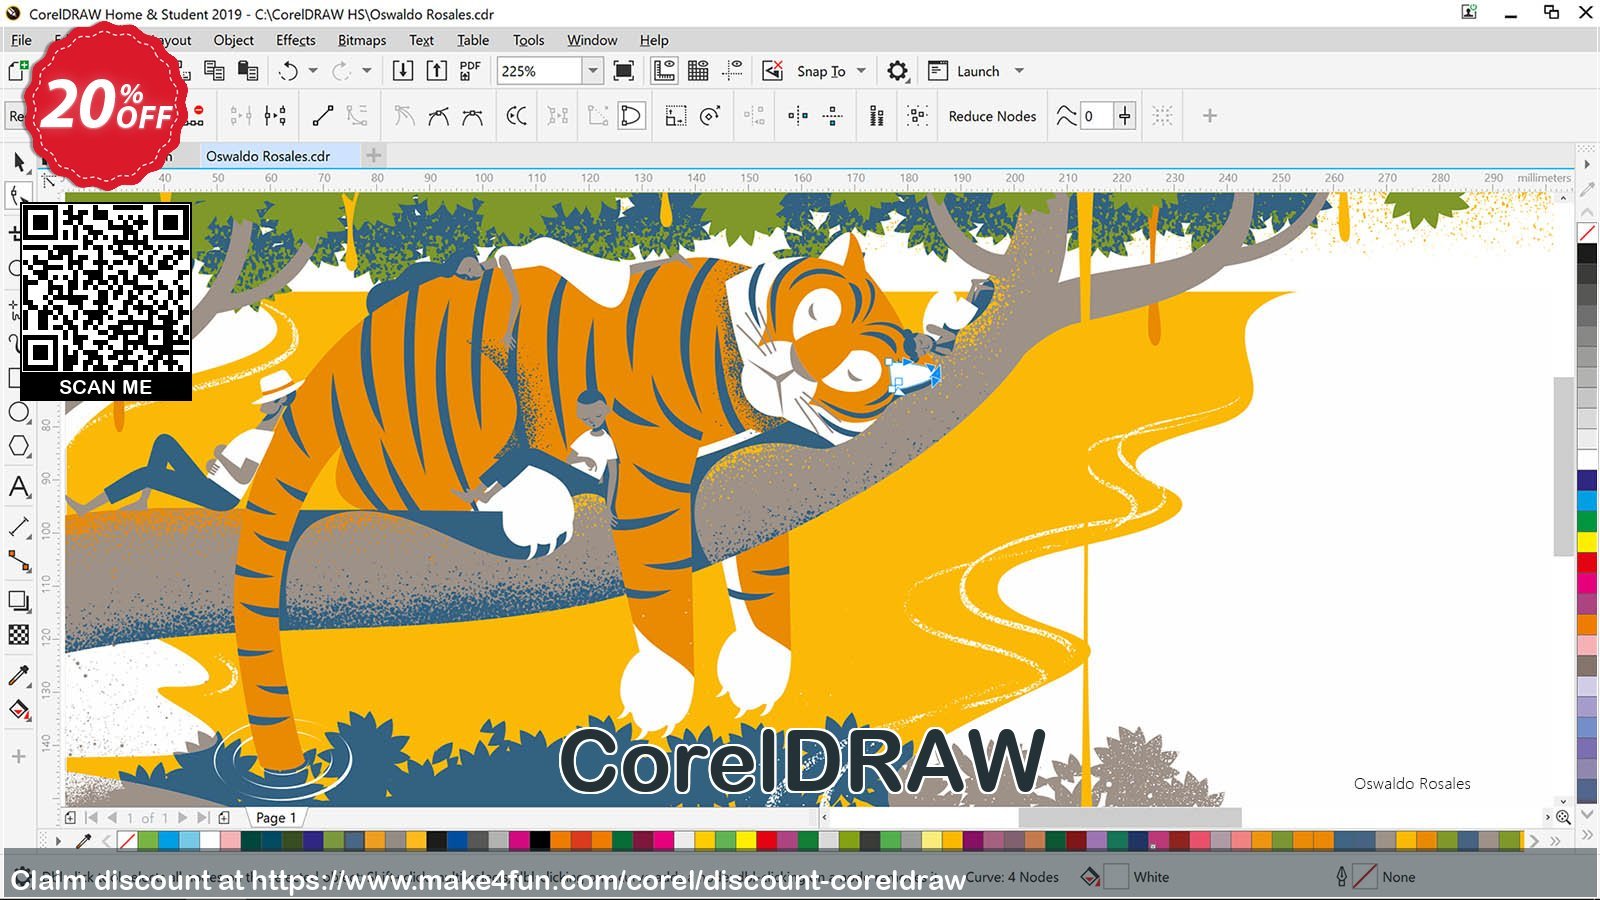This screenshot has height=900, width=1600.
Task: Click the White fill color indicator
Action: [1116, 877]
